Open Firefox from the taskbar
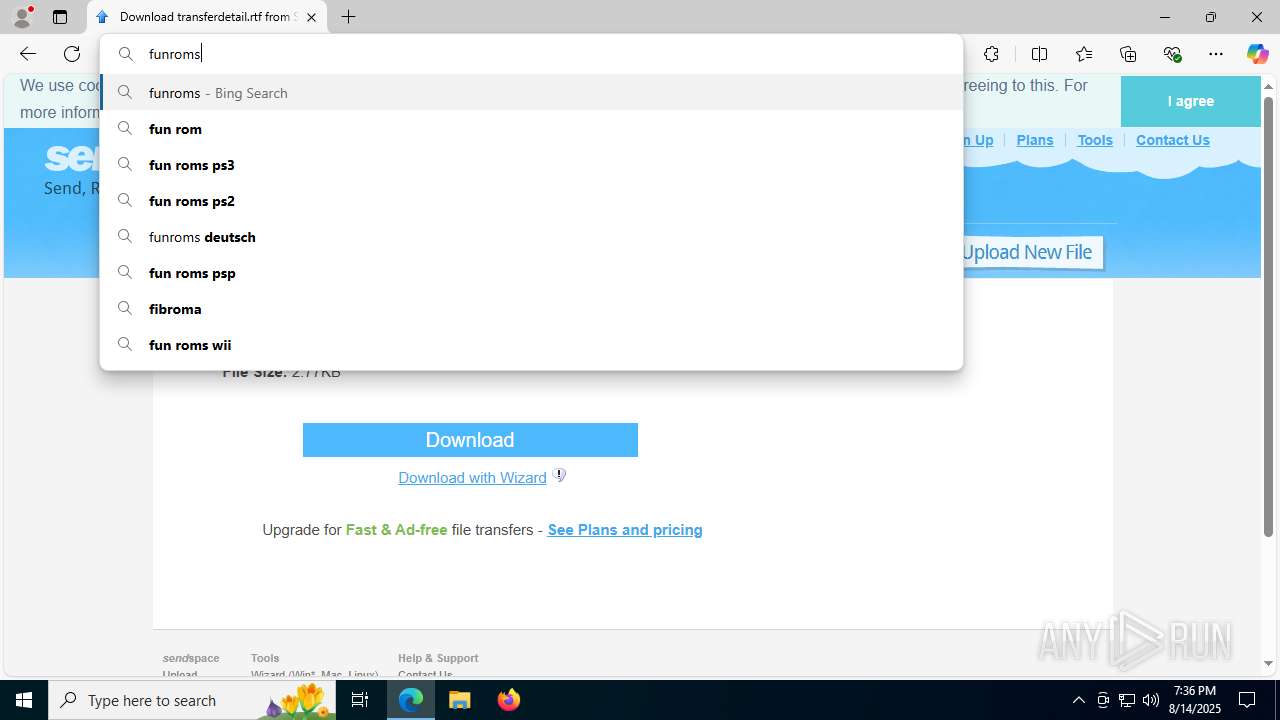Screen dimensions: 1280x720 [508, 700]
